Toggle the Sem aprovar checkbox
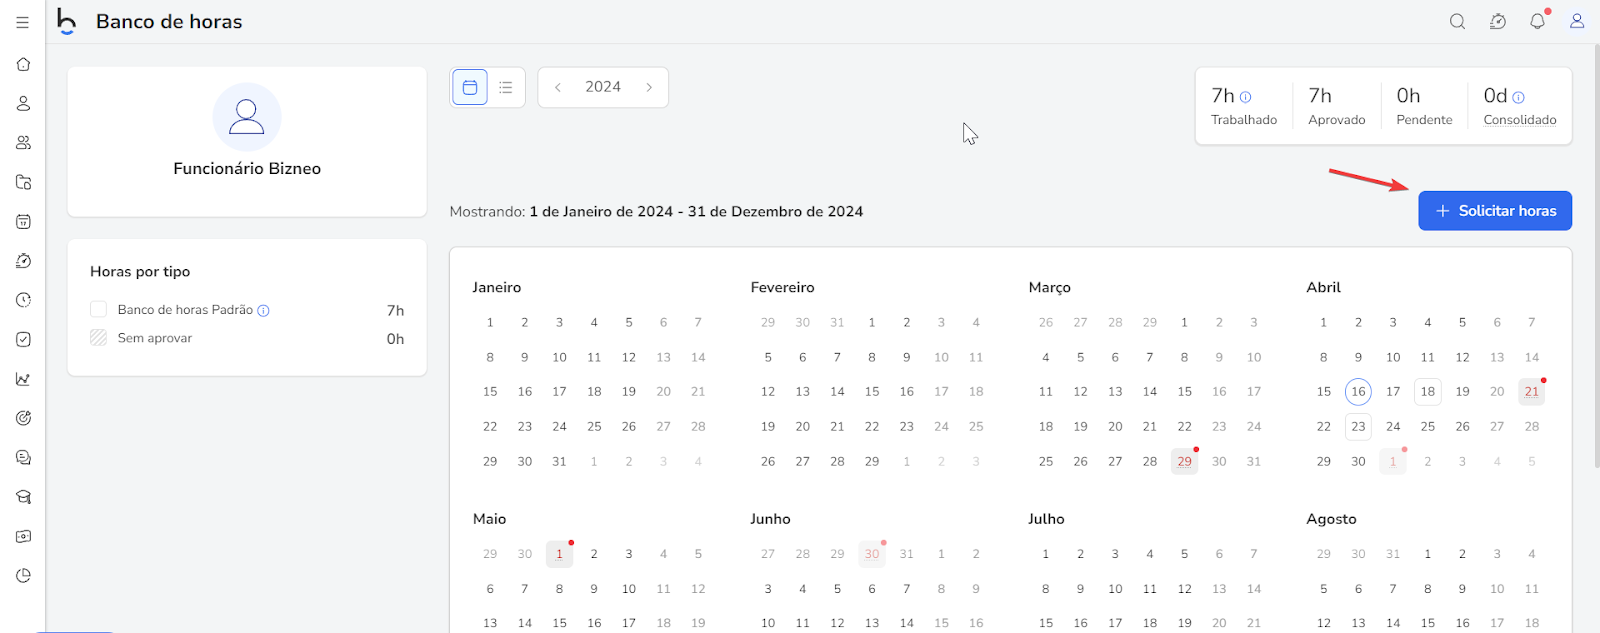The width and height of the screenshot is (1600, 633). click(x=98, y=338)
